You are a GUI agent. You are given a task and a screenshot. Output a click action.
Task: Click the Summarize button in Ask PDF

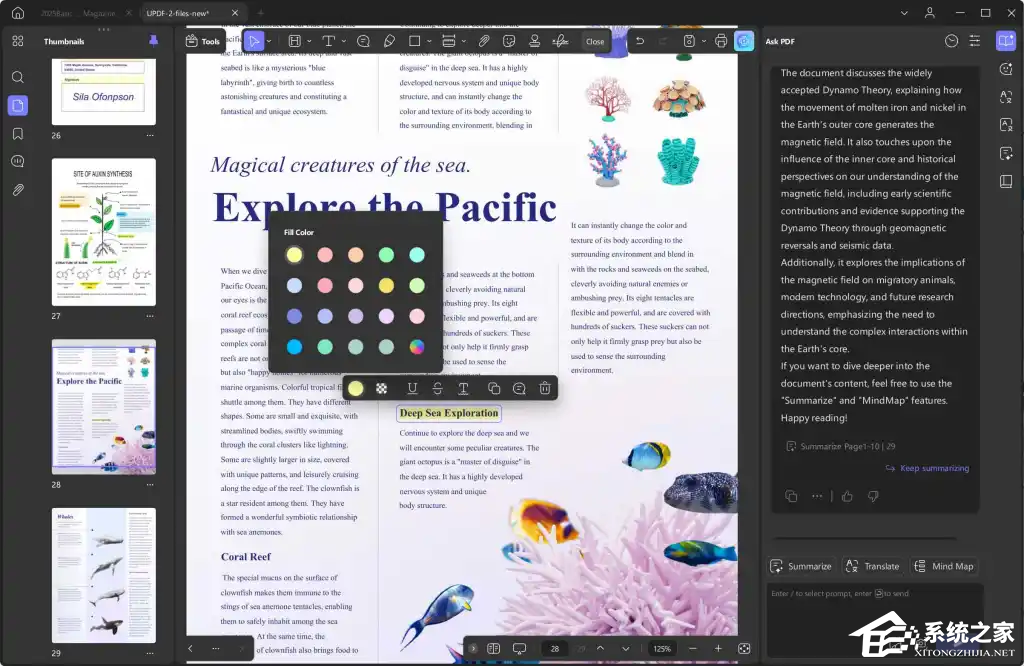pos(801,566)
